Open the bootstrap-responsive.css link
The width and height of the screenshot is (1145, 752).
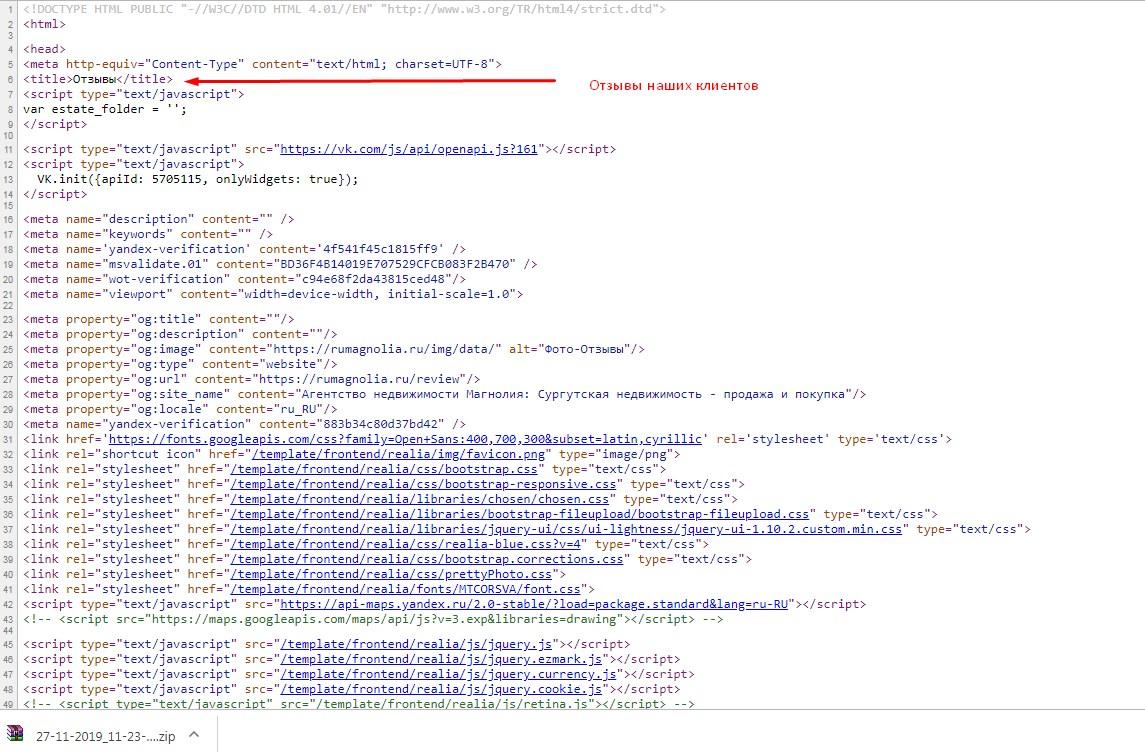point(424,484)
